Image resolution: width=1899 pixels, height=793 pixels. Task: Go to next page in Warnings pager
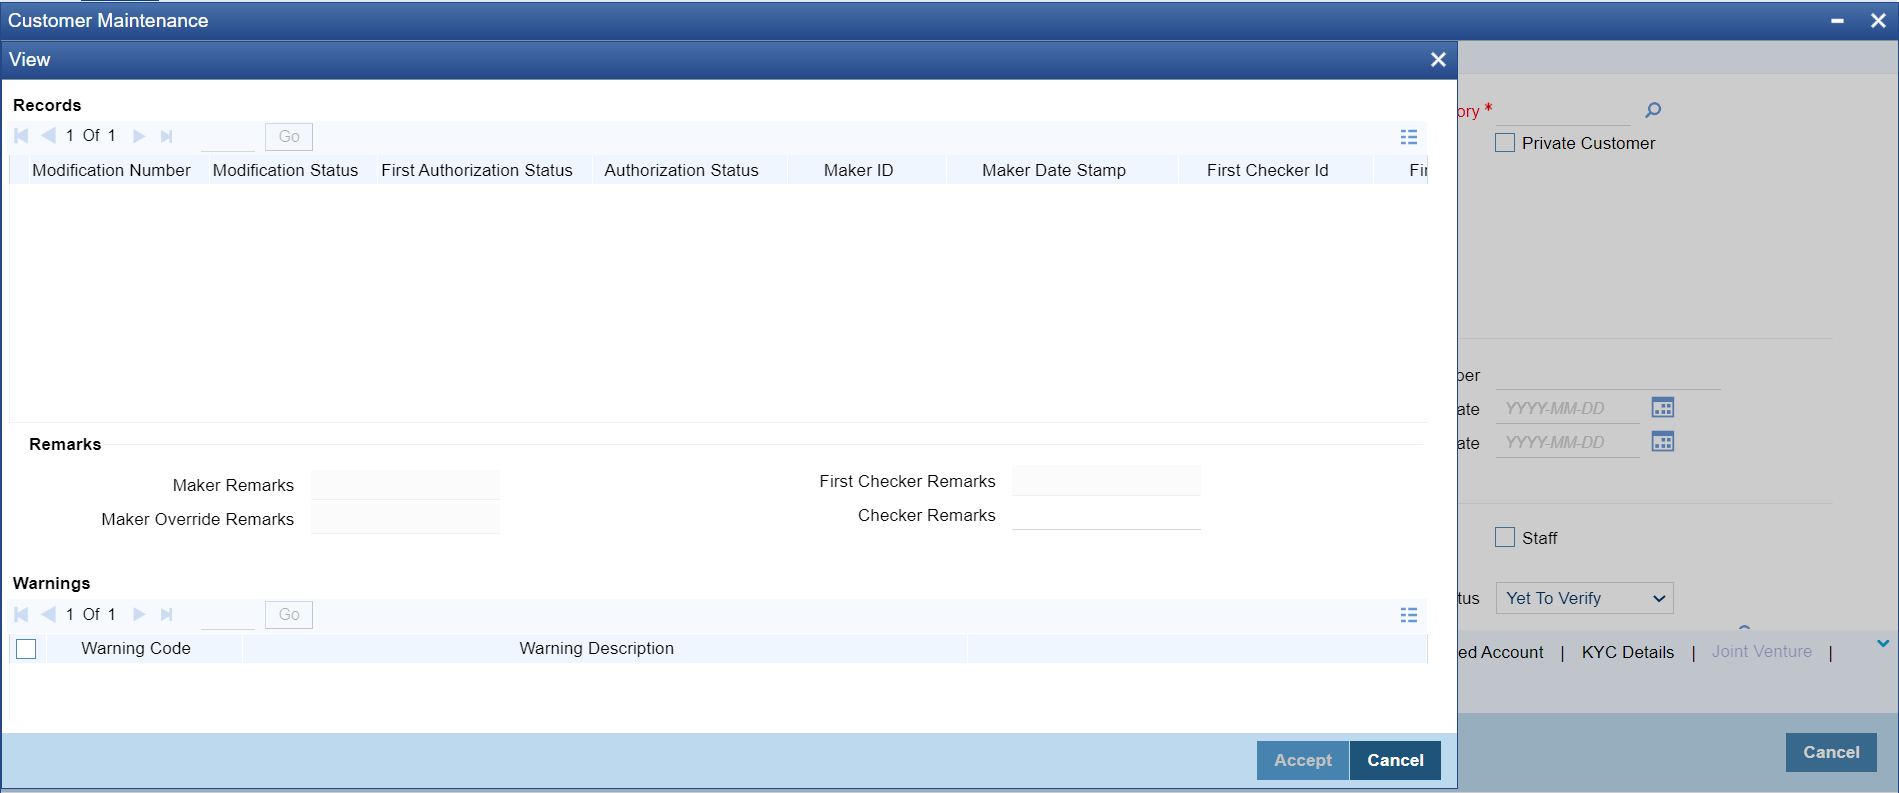click(x=139, y=614)
